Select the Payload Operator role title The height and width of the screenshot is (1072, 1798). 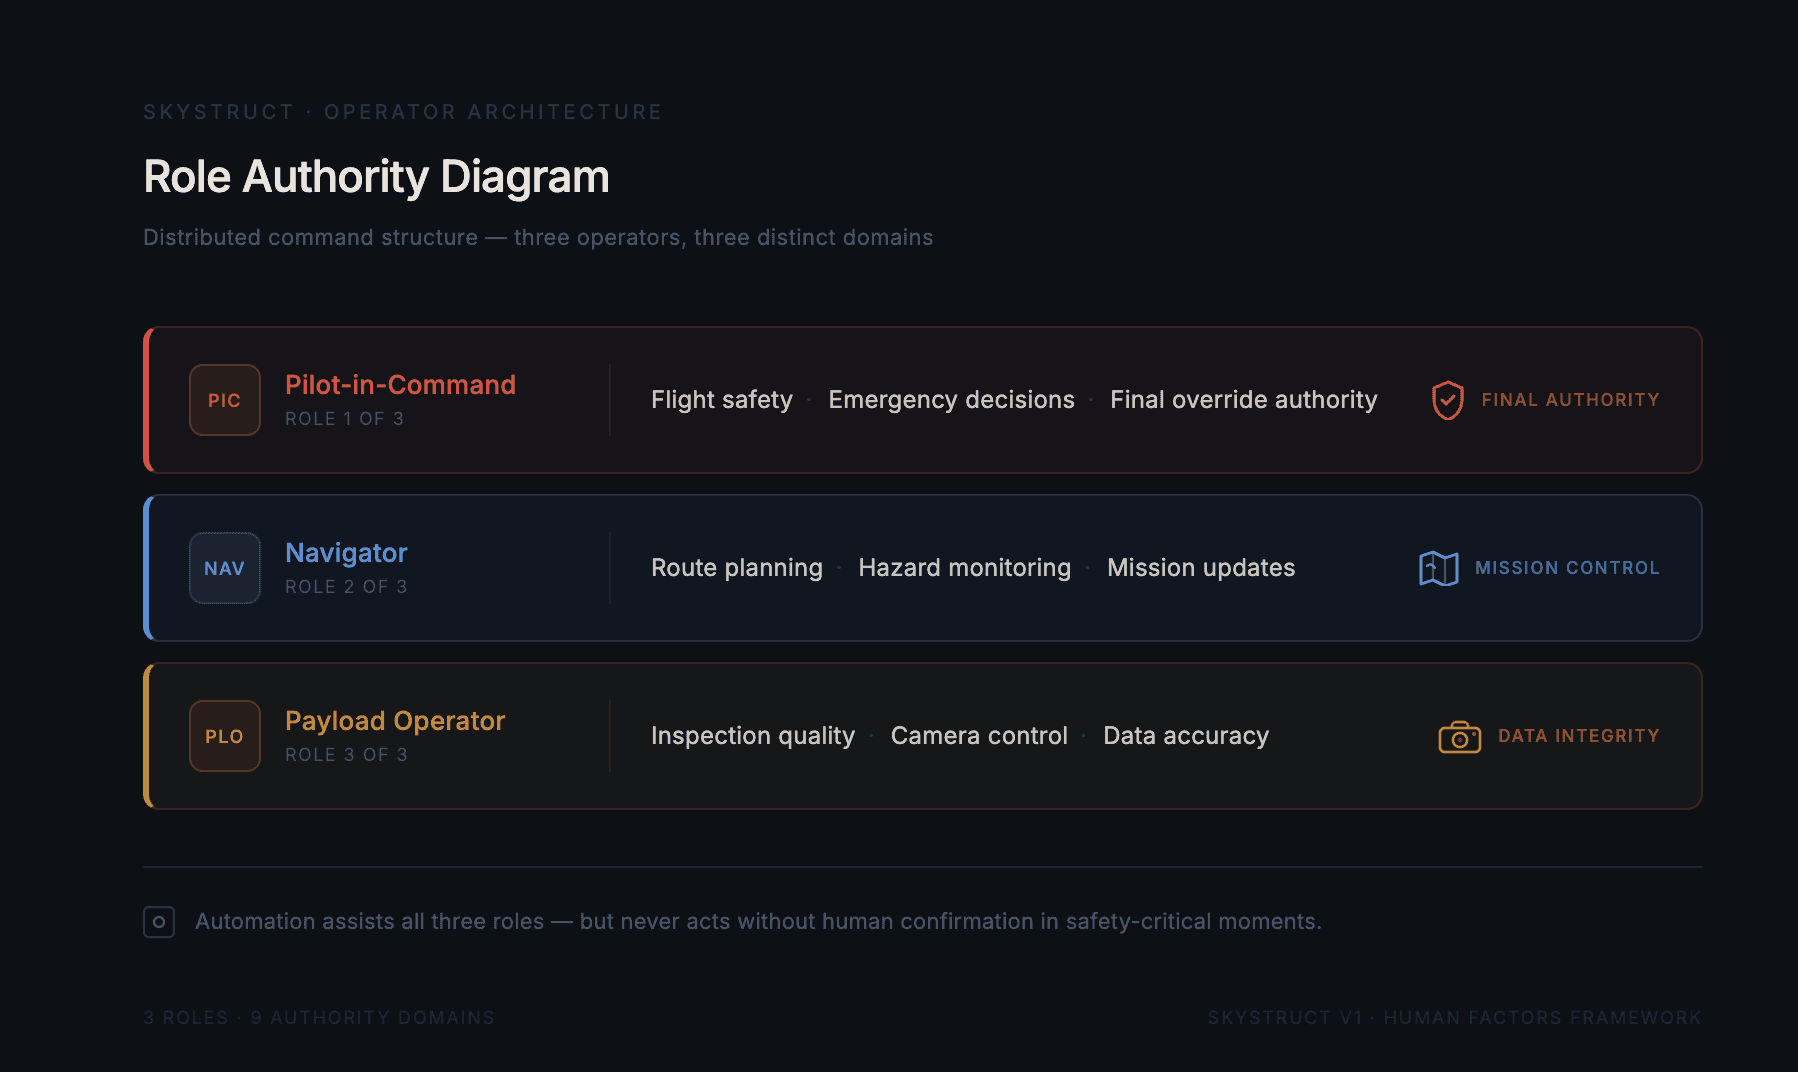coord(395,721)
